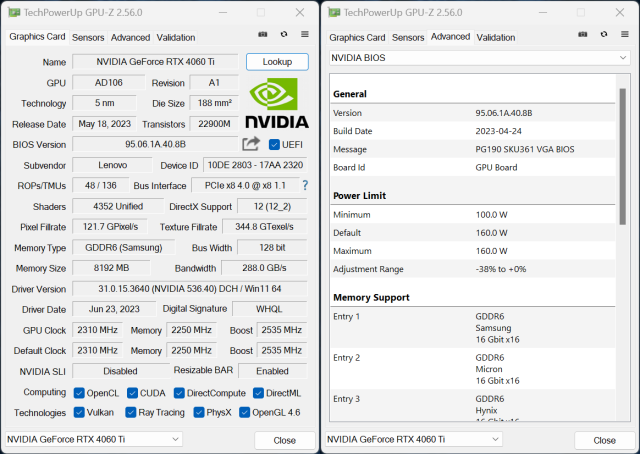640x454 pixels.
Task: Open GPU selector dropdown in left window
Action: coord(95,439)
